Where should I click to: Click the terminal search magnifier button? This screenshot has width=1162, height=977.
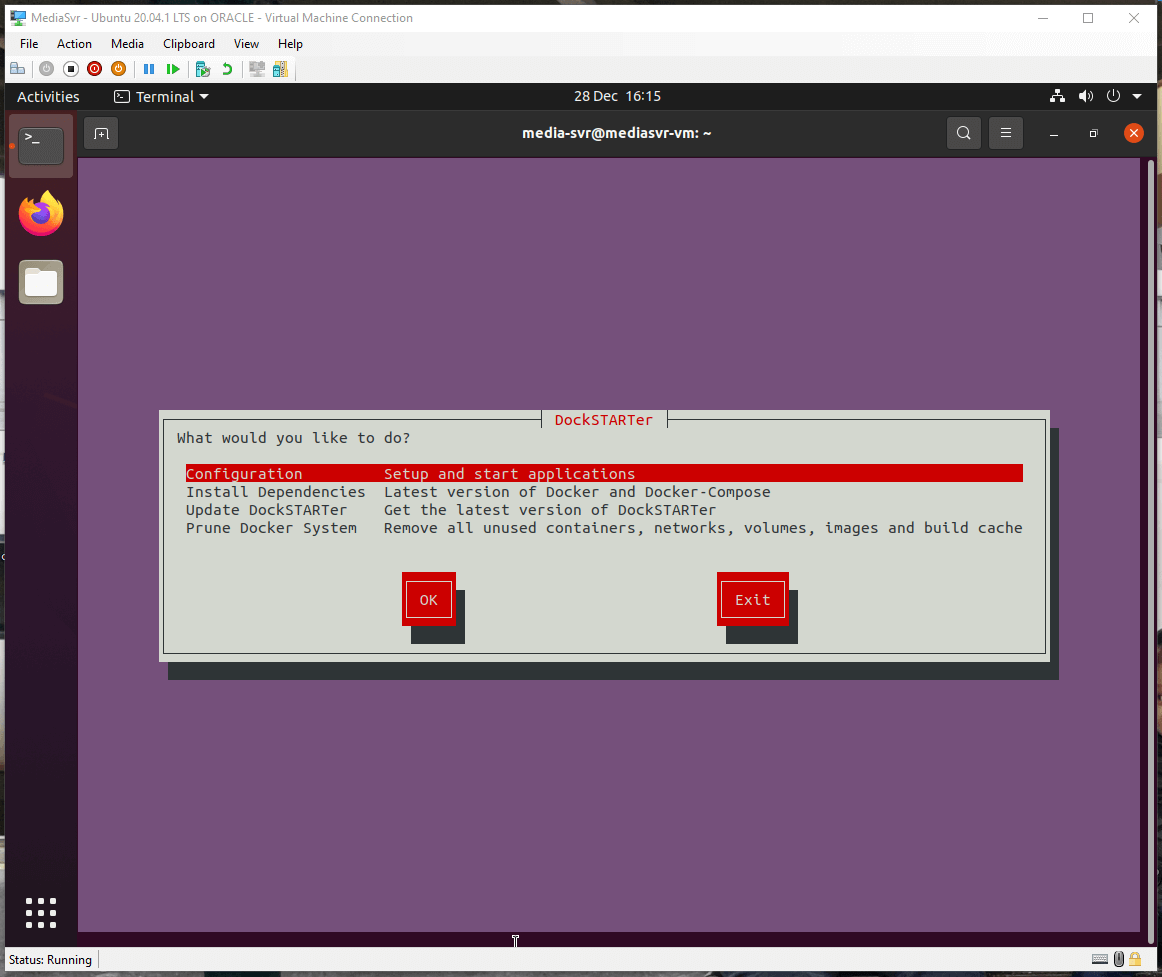pyautogui.click(x=963, y=133)
